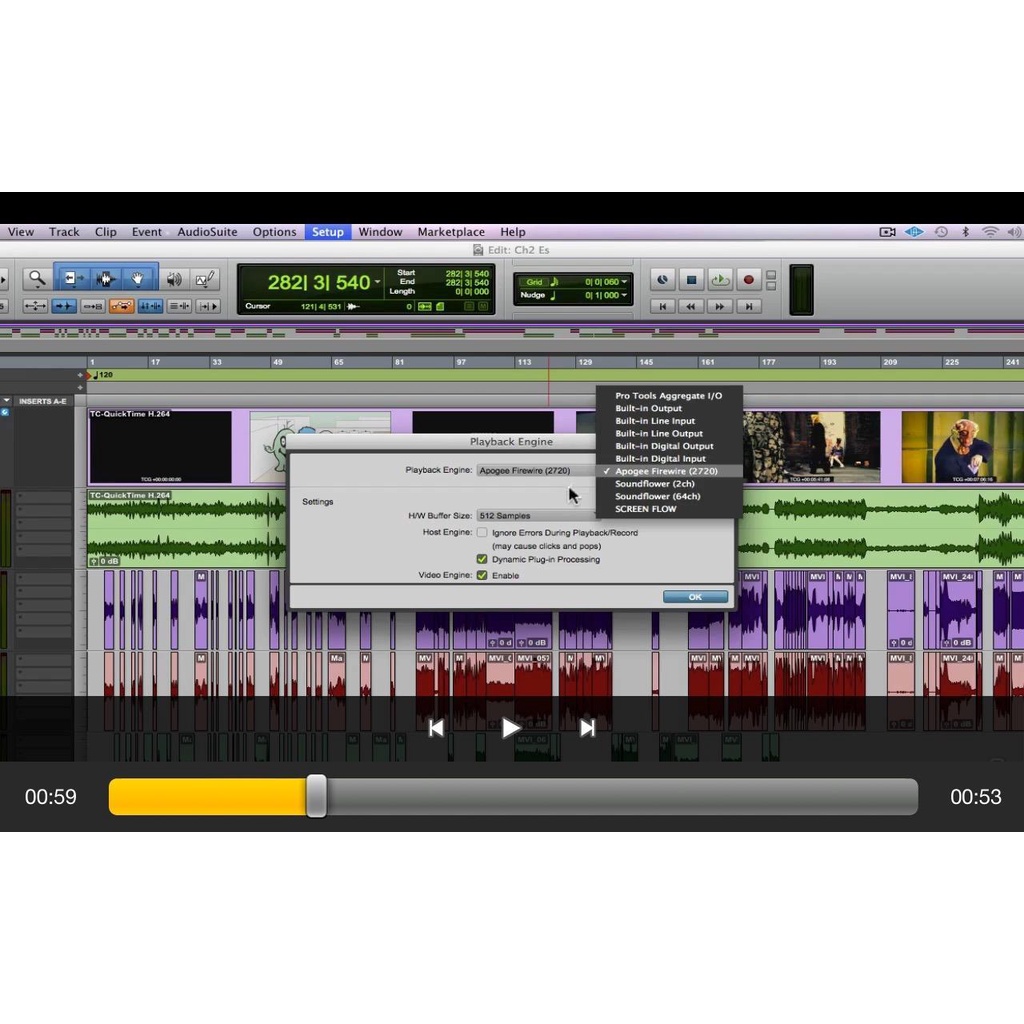Click Go to End transport button
This screenshot has height=1024, width=1024.
pos(748,306)
